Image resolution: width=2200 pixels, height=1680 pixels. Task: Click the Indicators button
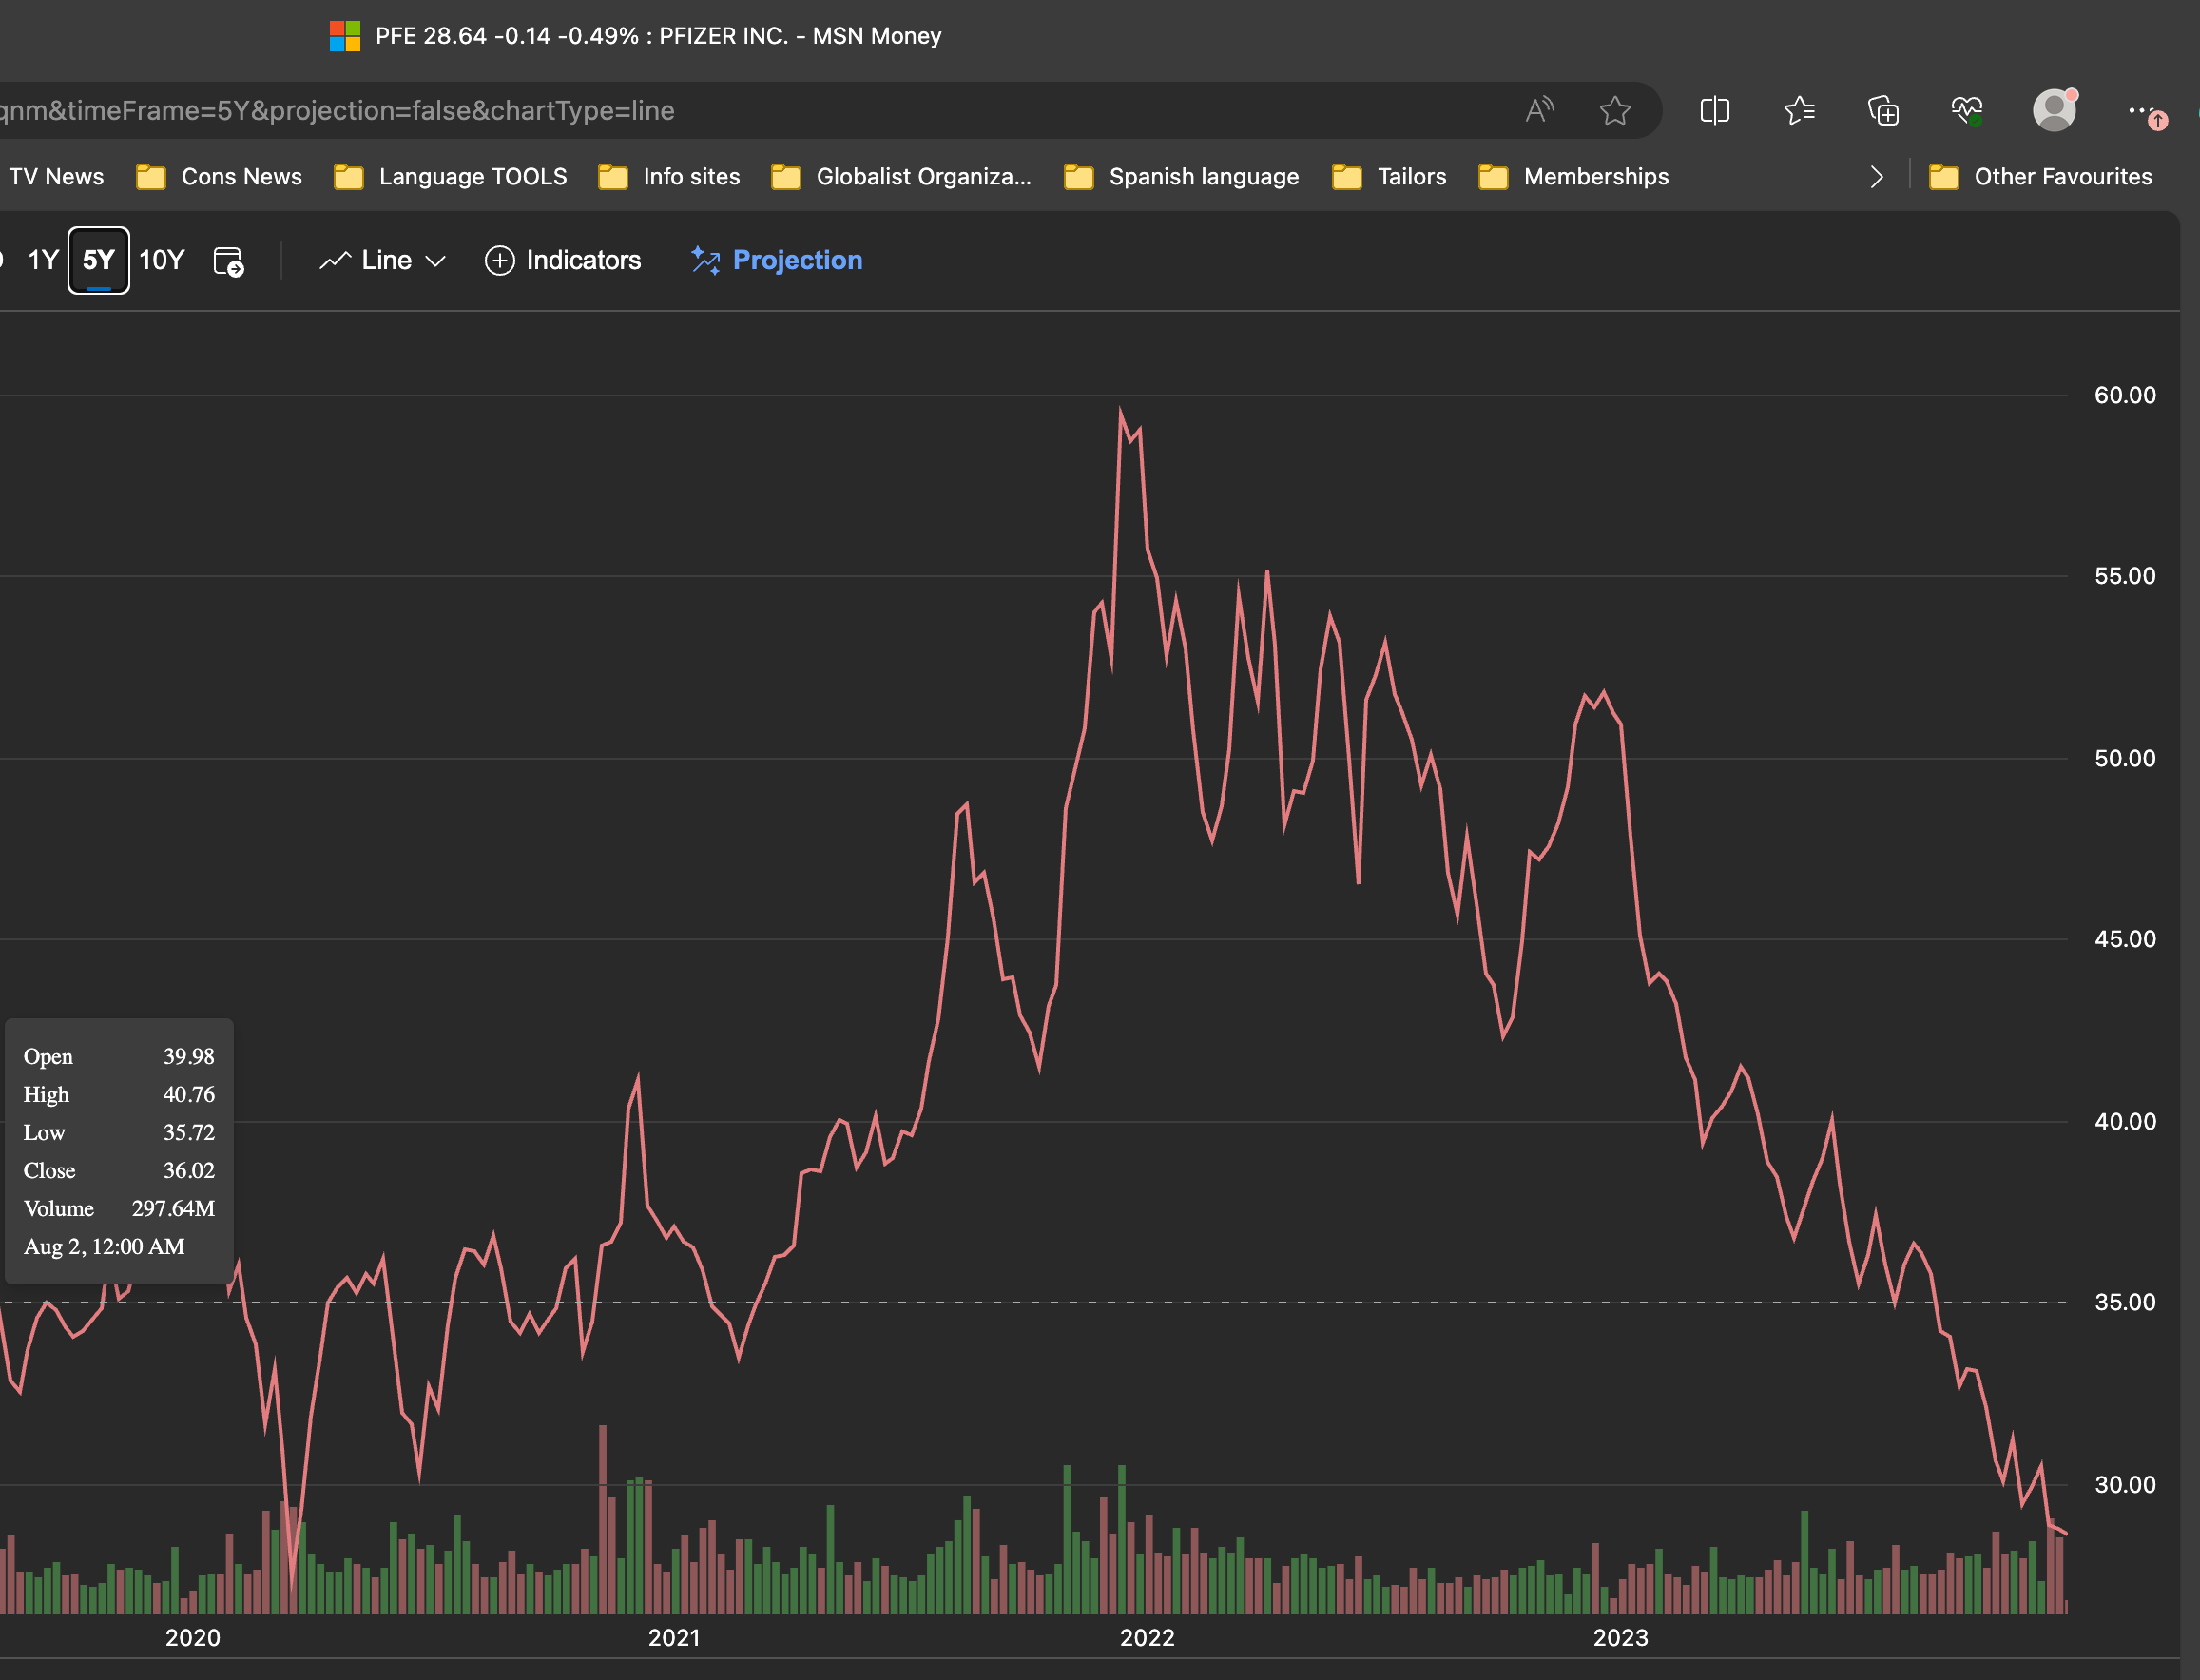[563, 261]
